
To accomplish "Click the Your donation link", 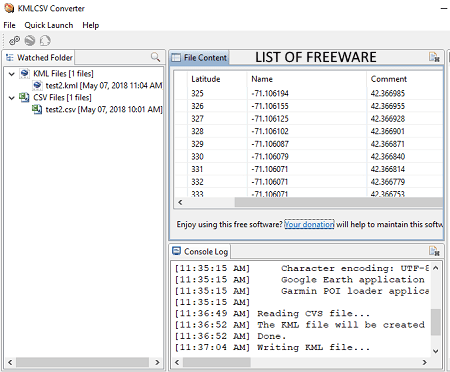I will [309, 224].
